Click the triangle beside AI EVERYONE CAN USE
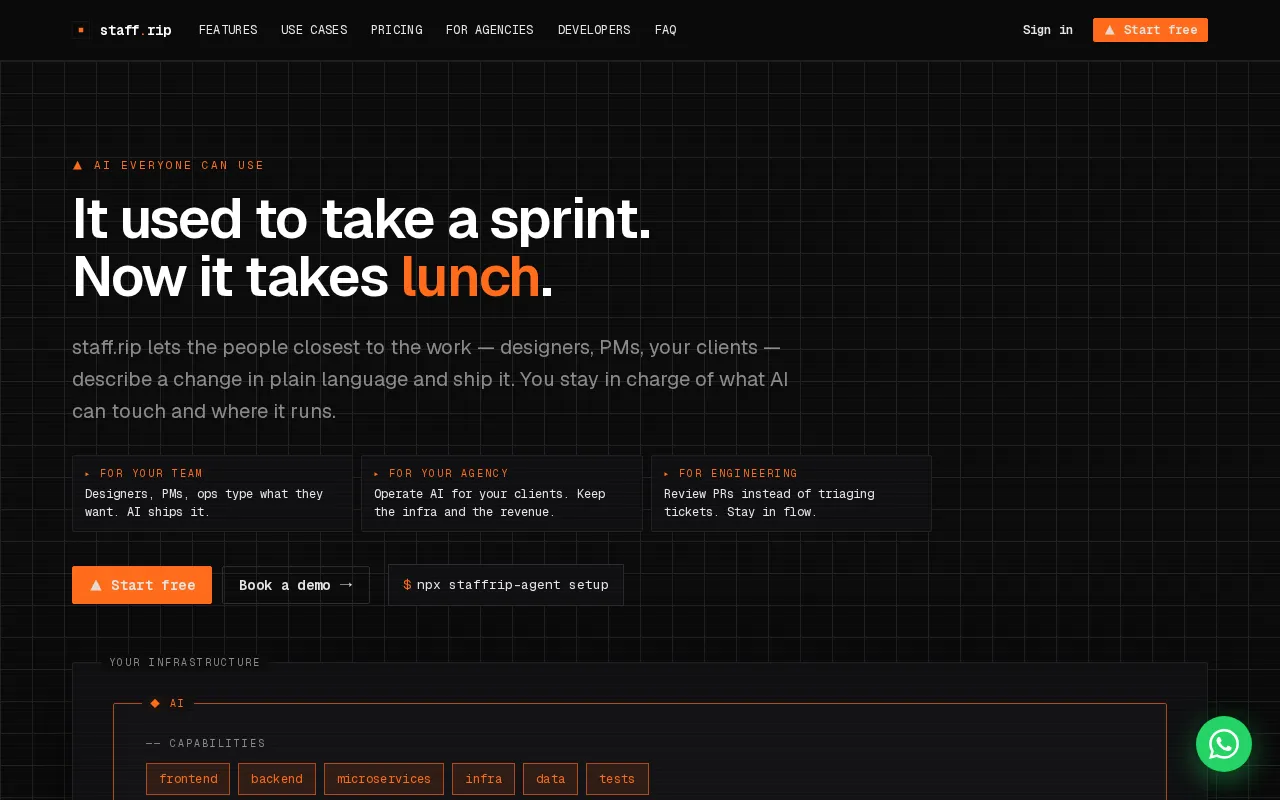The image size is (1280, 800). (78, 166)
